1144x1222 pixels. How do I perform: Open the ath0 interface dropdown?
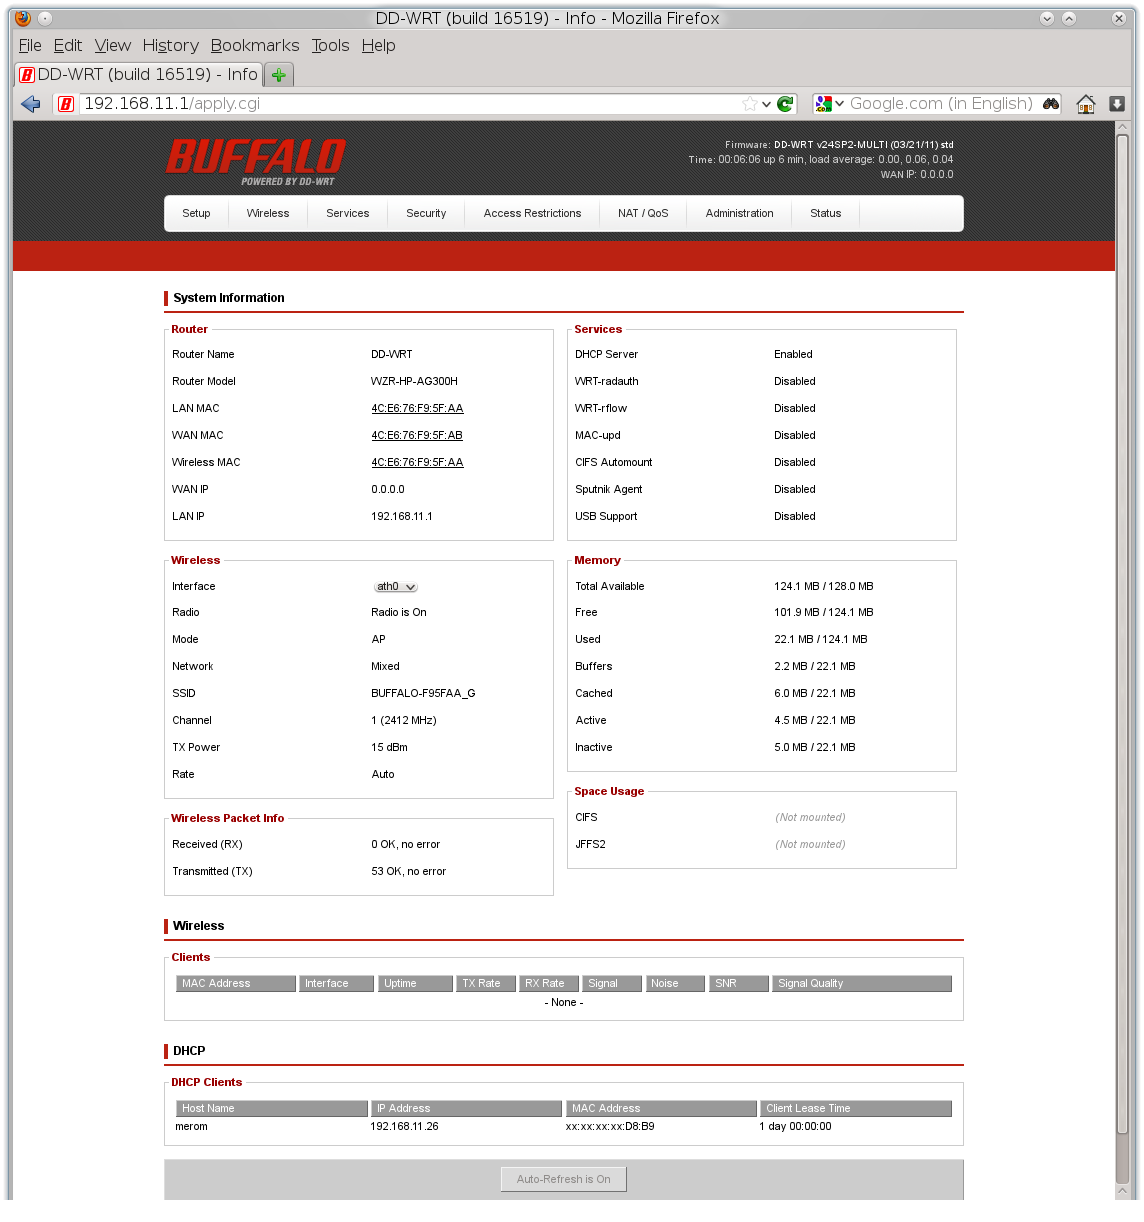[x=396, y=587]
